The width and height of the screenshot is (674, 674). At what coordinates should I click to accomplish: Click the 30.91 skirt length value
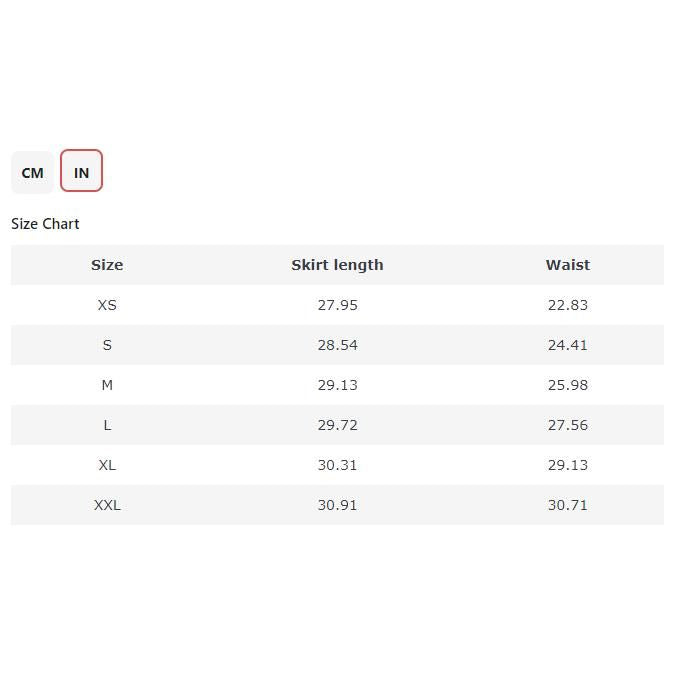(337, 505)
